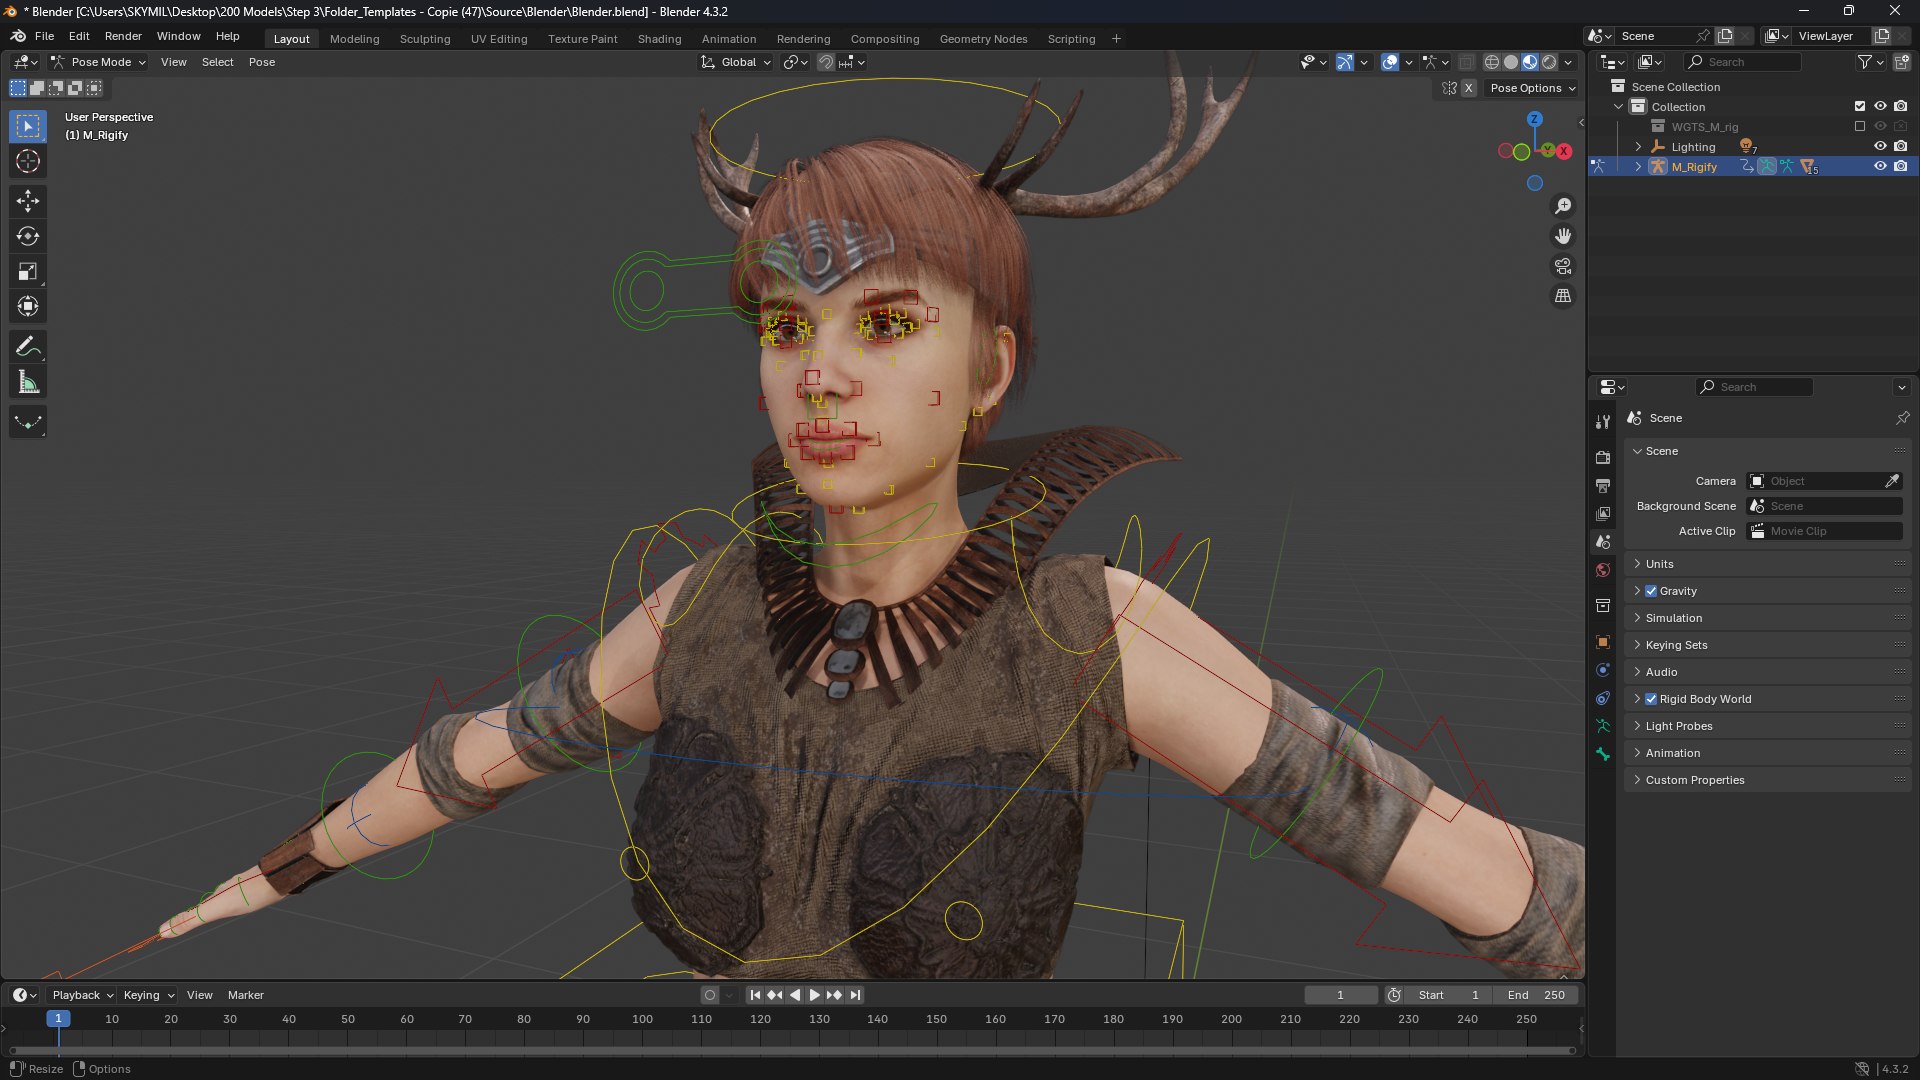
Task: Switch to Animation workspace tab
Action: tap(729, 39)
